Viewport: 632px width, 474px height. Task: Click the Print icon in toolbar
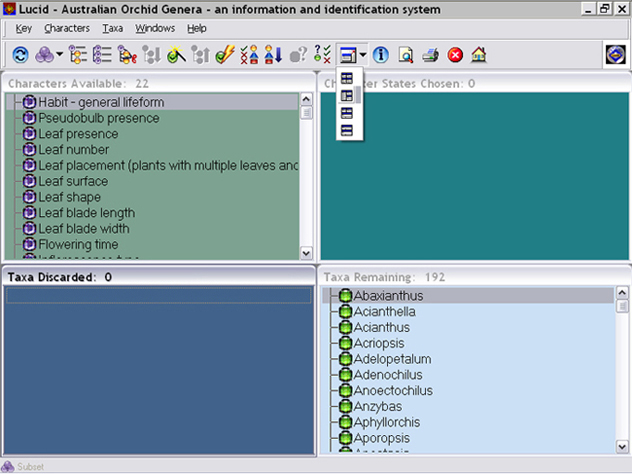point(430,55)
